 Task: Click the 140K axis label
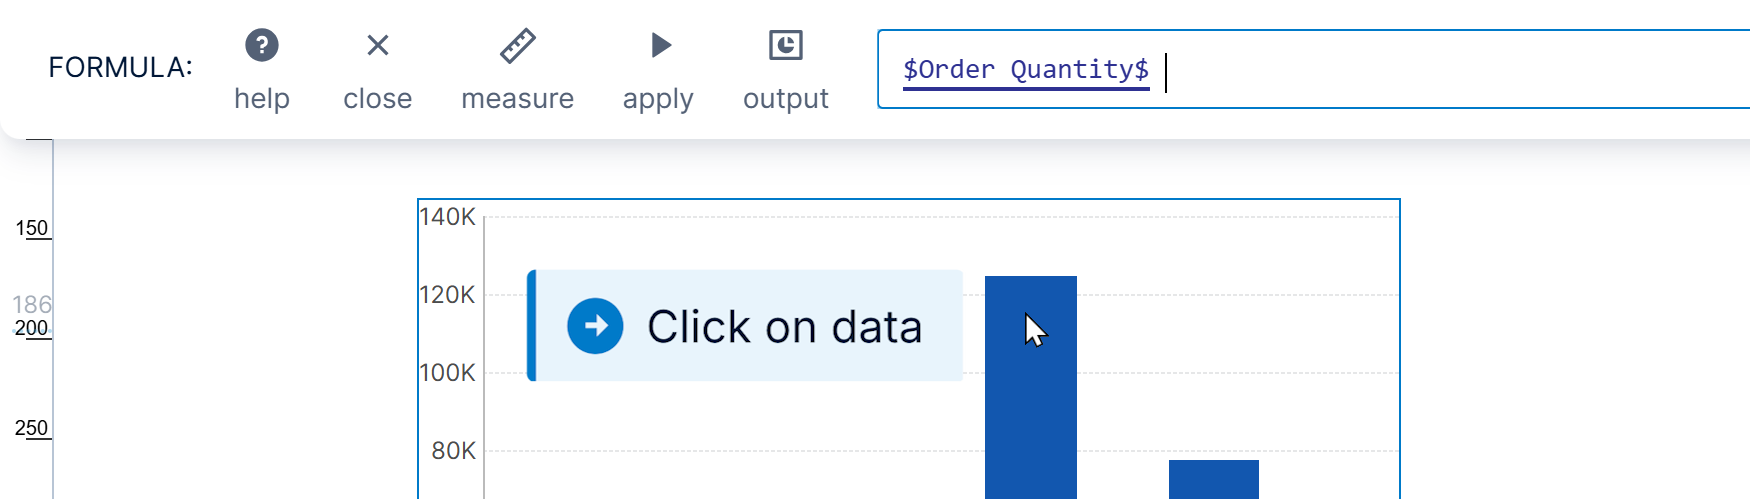447,217
